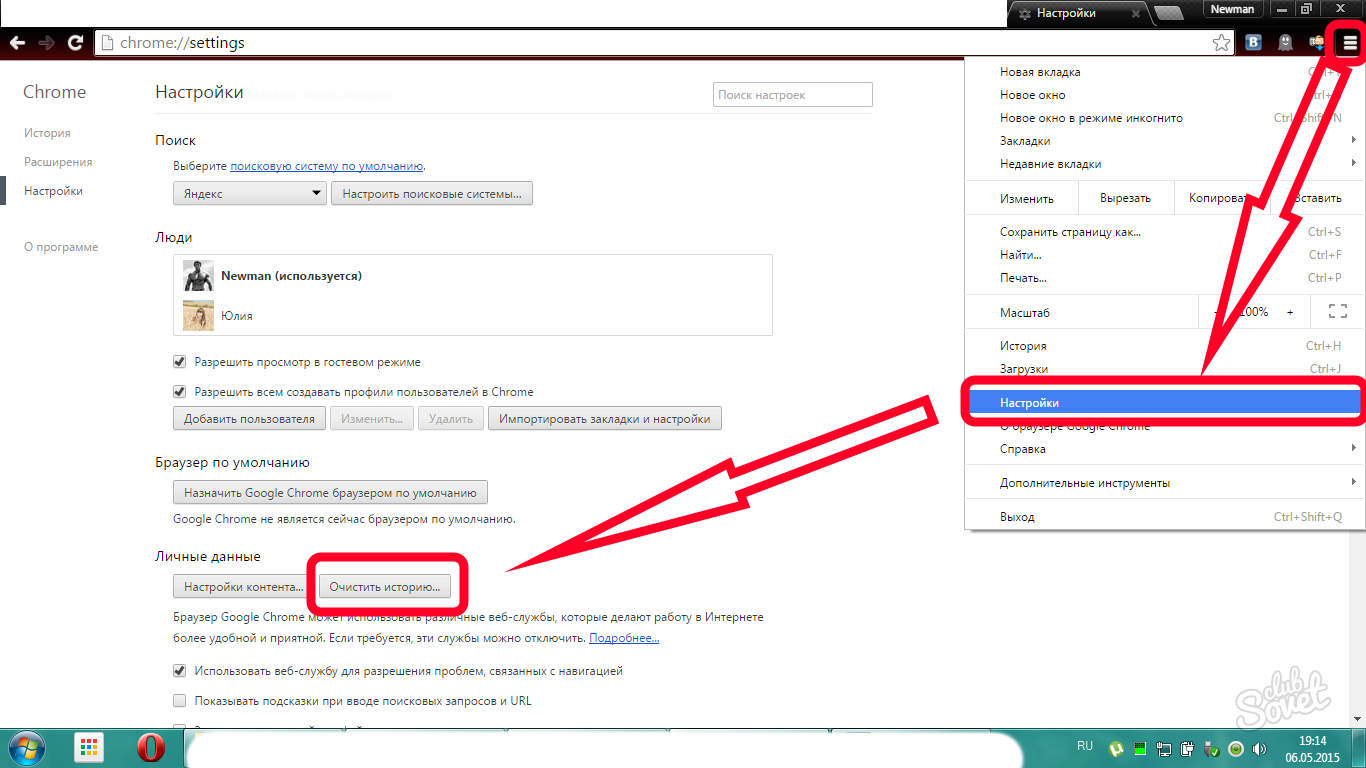
Task: Open the network tray icon
Action: [x=1164, y=748]
